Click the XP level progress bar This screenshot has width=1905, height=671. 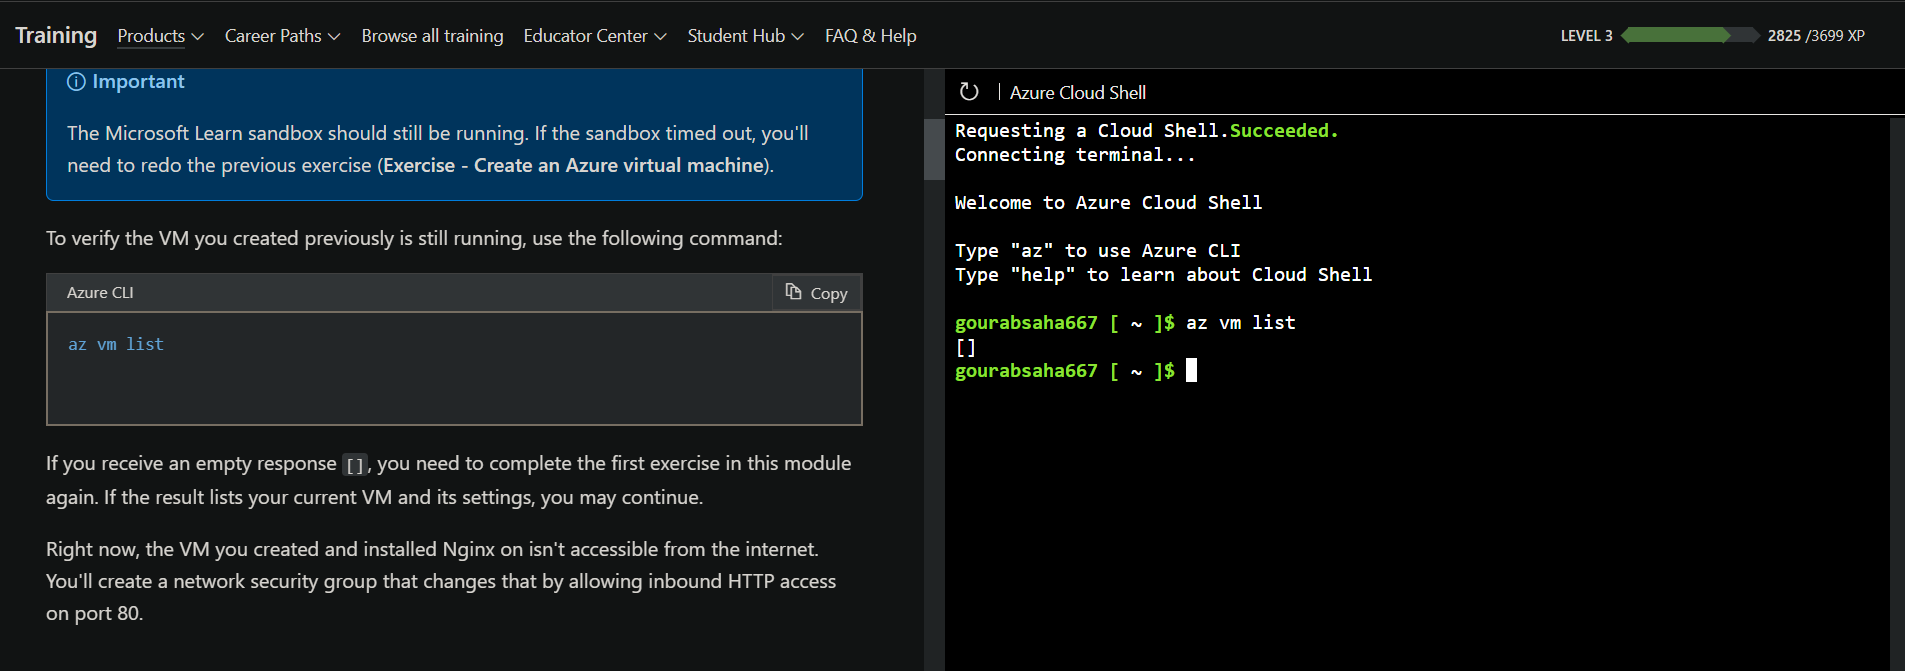click(x=1690, y=35)
